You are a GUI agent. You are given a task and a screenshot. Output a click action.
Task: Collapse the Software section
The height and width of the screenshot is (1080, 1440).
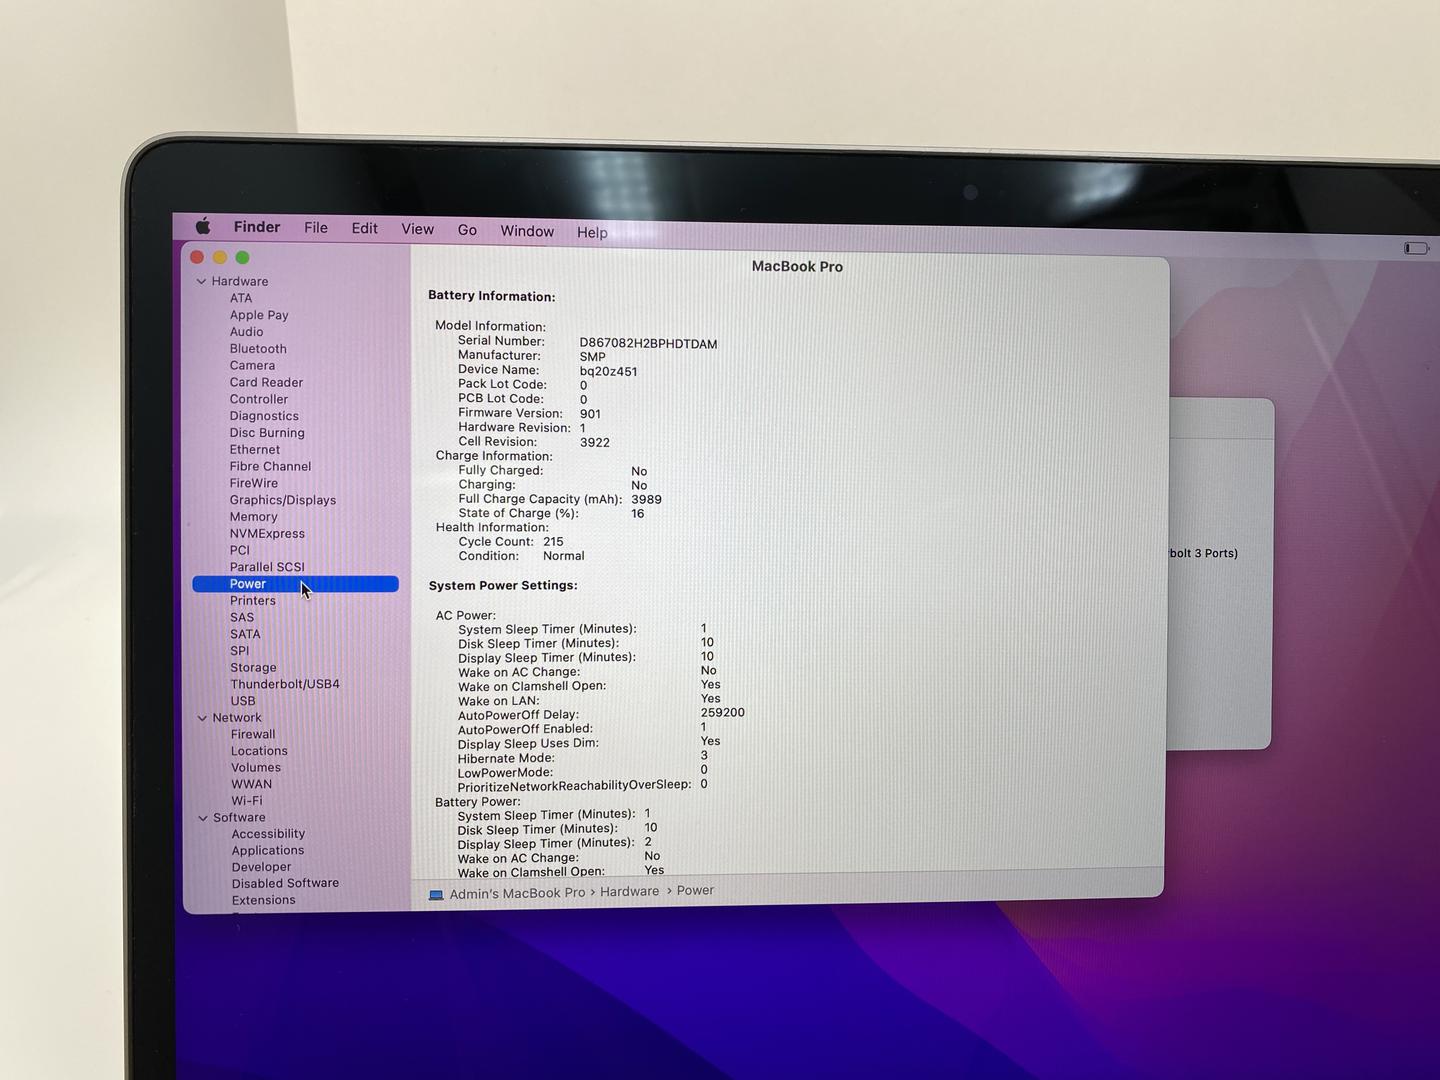(203, 817)
